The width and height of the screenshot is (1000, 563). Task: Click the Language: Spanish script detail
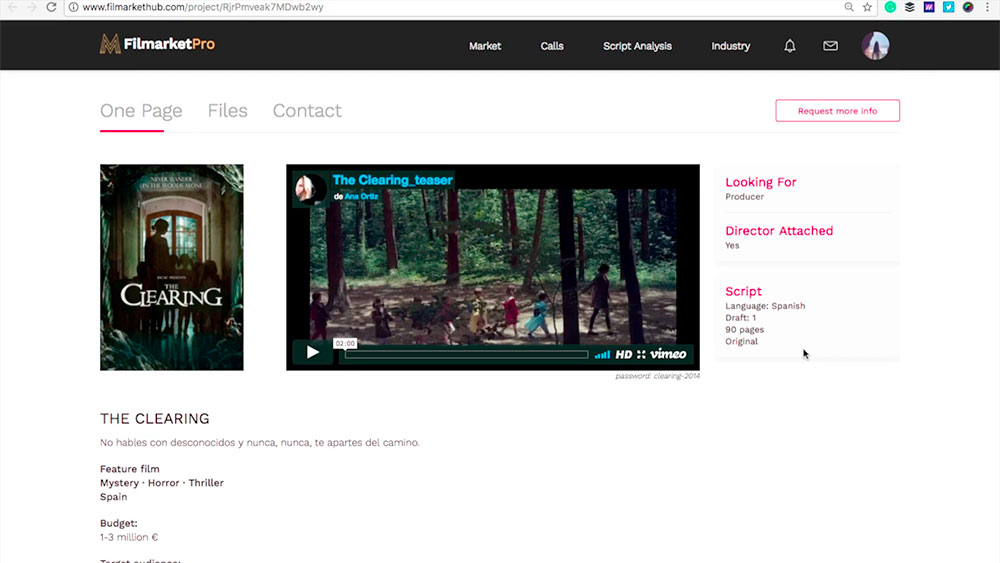(x=765, y=306)
